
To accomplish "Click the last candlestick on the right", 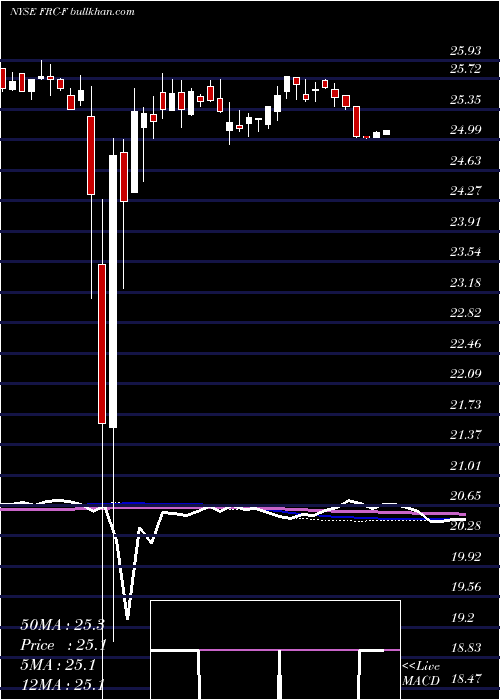I will [387, 133].
